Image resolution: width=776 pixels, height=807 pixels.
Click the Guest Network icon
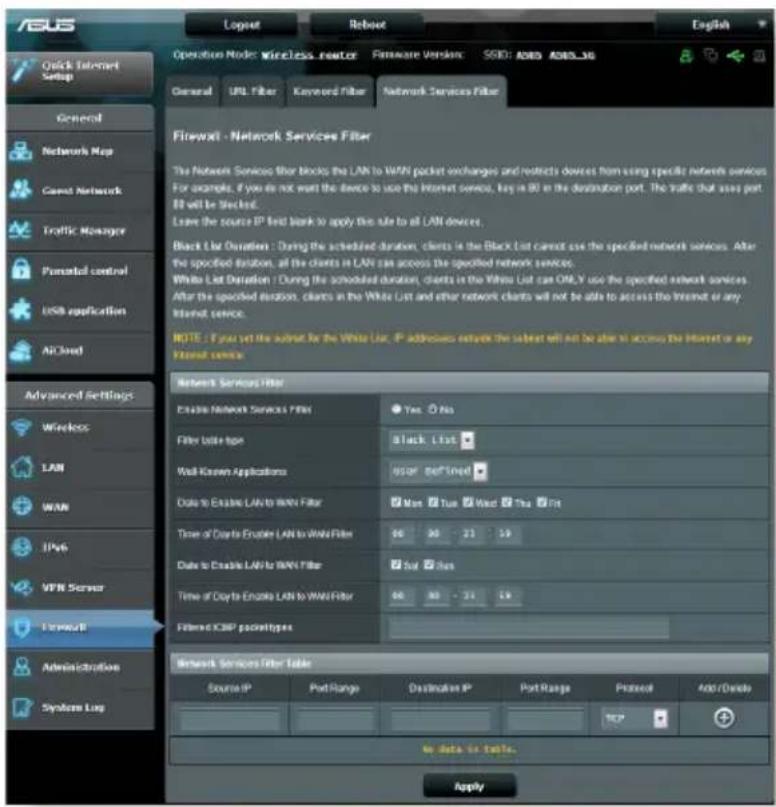(x=21, y=190)
